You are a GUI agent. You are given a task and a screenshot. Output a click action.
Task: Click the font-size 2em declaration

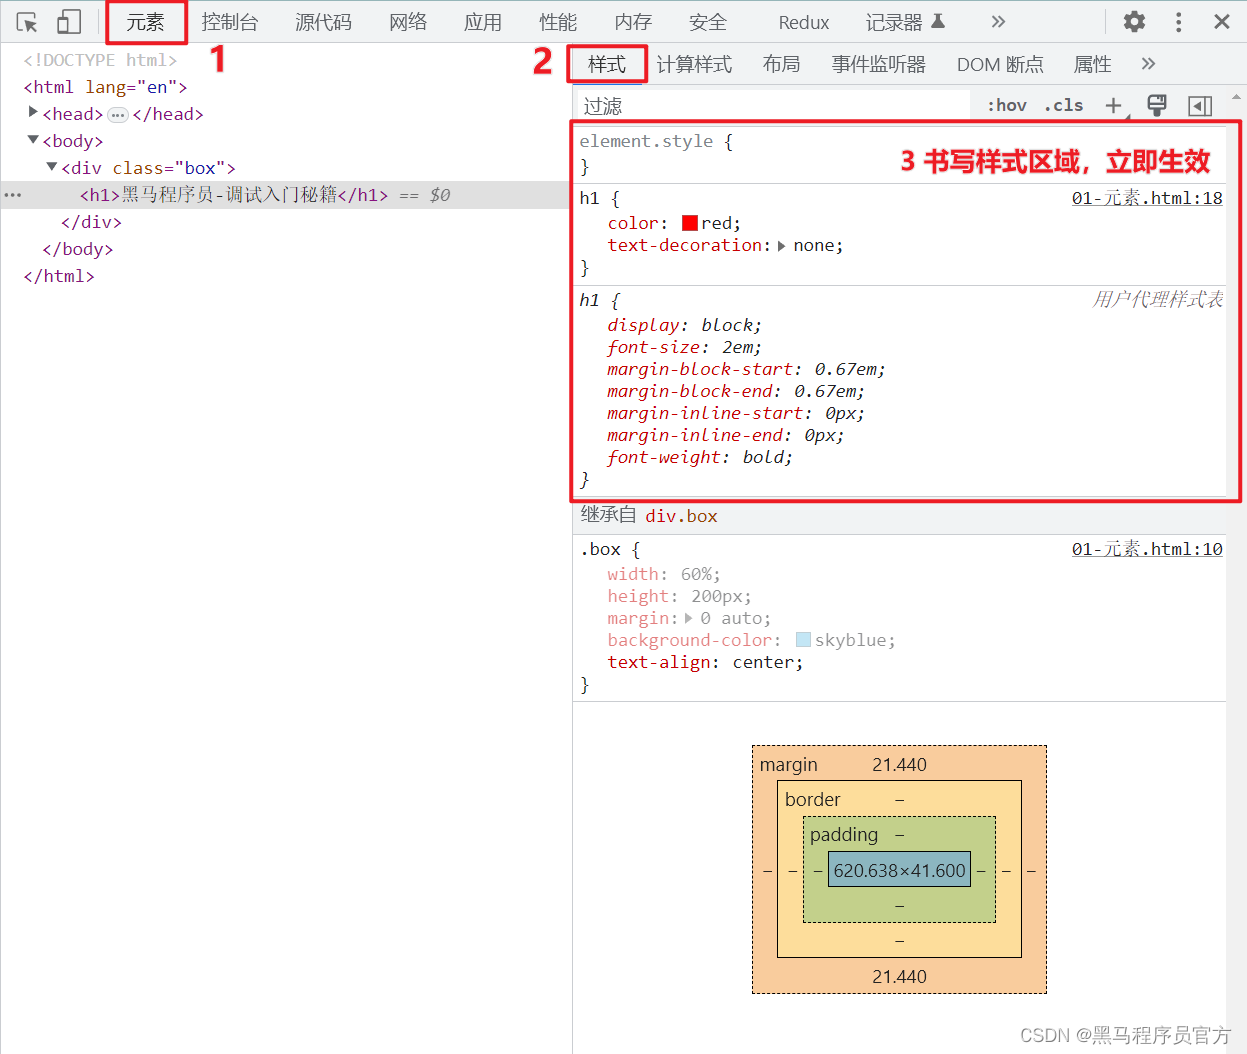684,347
